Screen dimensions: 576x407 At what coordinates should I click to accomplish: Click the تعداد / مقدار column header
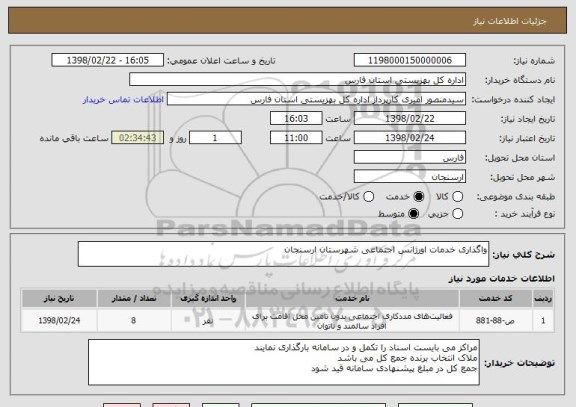tap(134, 299)
